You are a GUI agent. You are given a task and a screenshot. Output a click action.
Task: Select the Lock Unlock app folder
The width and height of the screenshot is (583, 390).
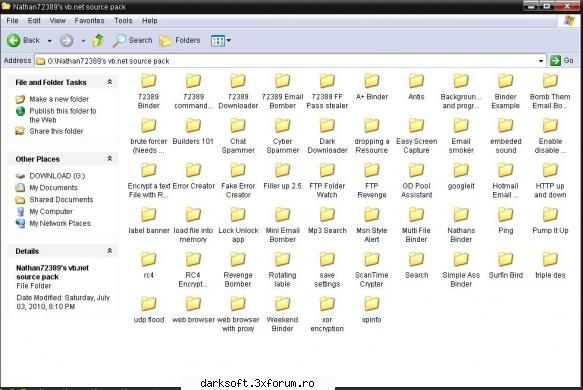(x=238, y=225)
